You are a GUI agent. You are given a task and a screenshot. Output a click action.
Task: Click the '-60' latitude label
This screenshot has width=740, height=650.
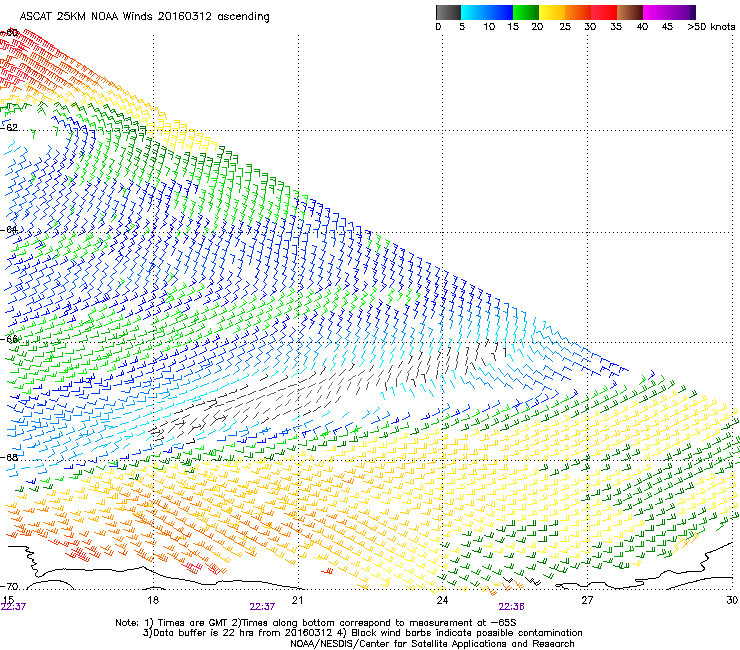click(x=9, y=33)
